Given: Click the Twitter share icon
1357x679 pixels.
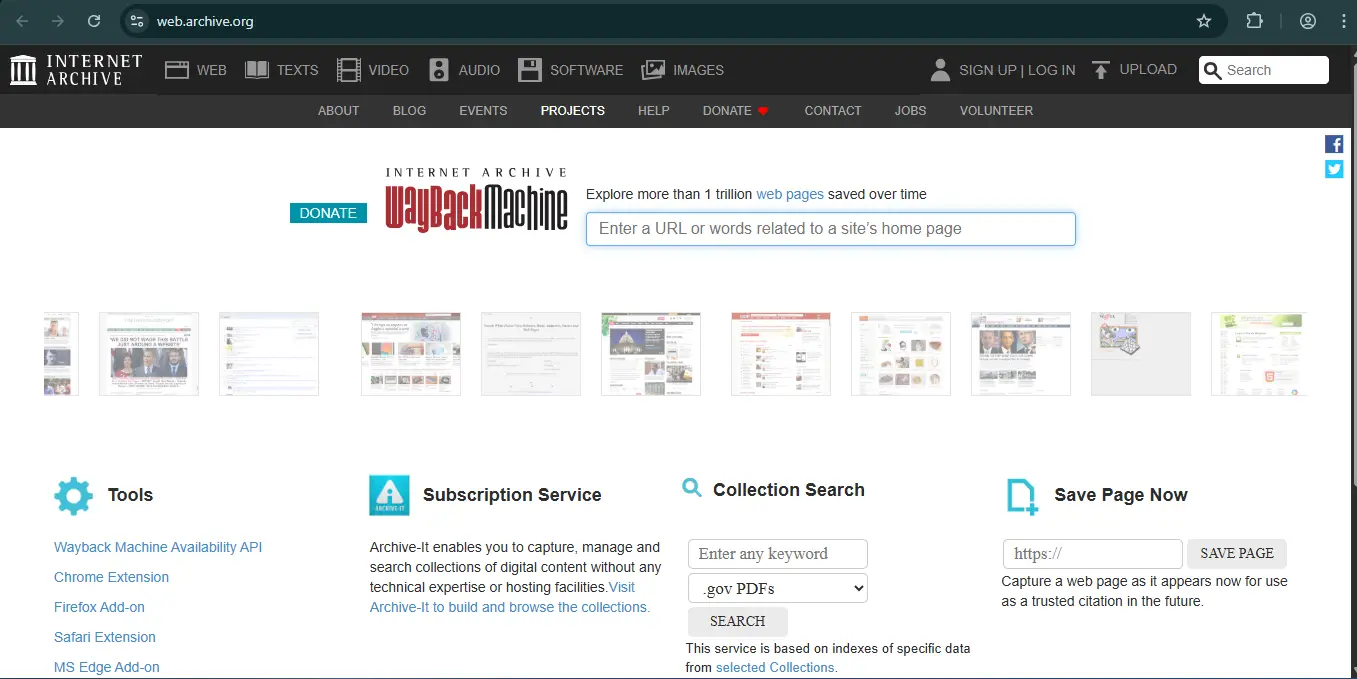Looking at the screenshot, I should pyautogui.click(x=1334, y=169).
